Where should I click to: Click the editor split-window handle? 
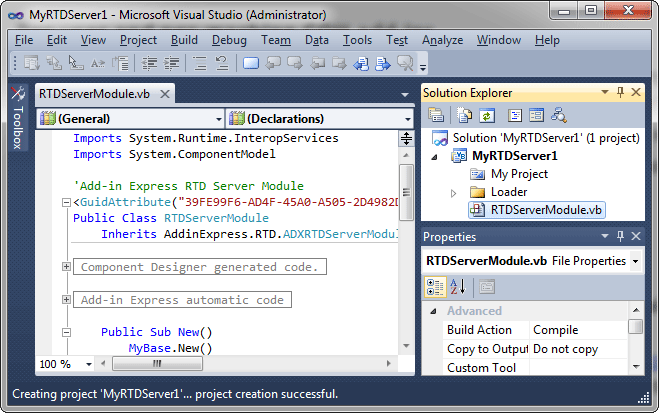point(406,138)
